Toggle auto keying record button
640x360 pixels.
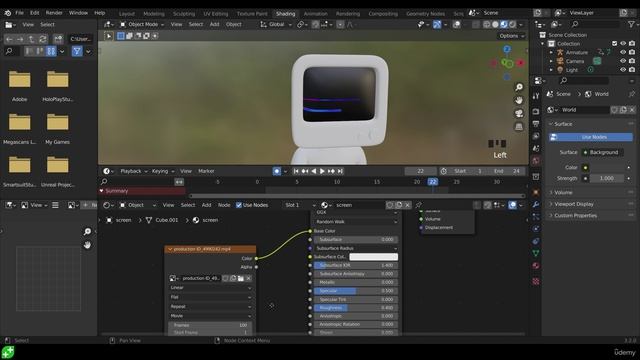click(x=277, y=171)
